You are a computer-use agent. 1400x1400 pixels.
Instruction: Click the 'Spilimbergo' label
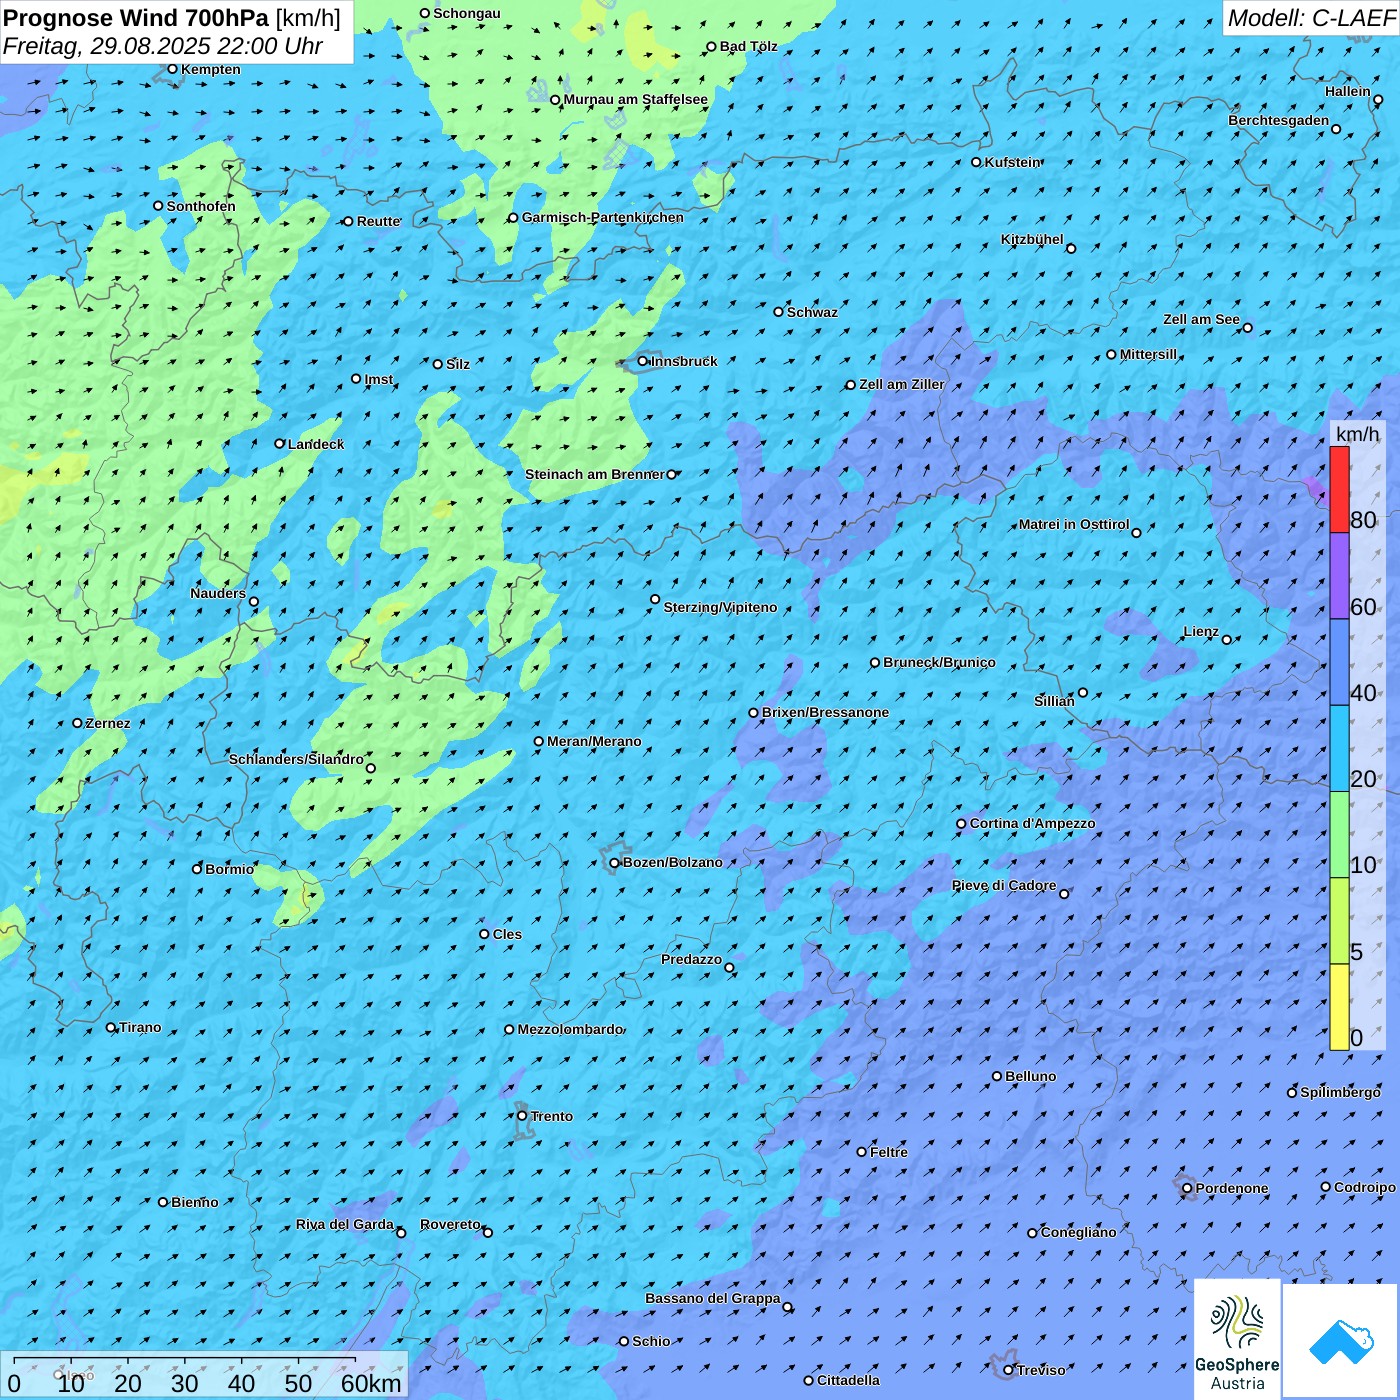[1340, 1092]
